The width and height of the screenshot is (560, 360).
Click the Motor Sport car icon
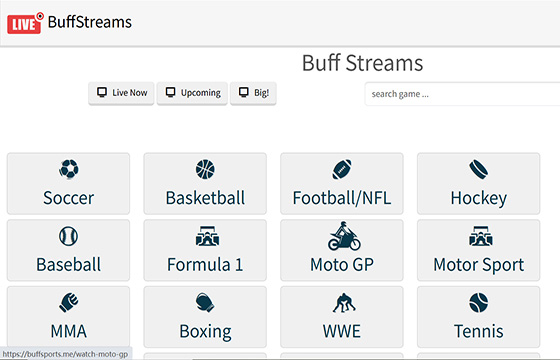pos(481,236)
